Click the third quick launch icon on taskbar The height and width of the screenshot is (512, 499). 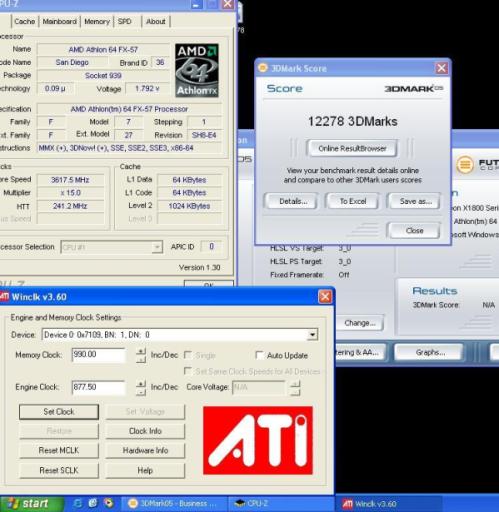108,503
